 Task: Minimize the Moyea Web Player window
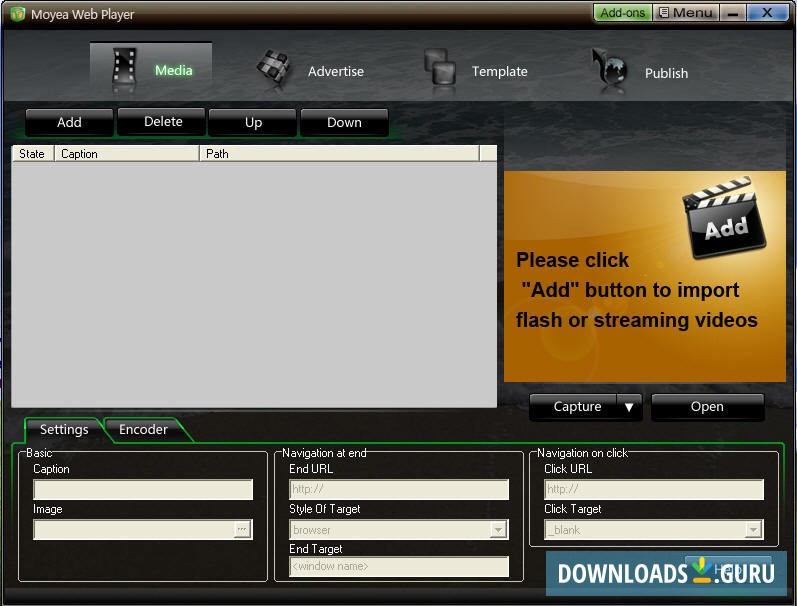732,13
